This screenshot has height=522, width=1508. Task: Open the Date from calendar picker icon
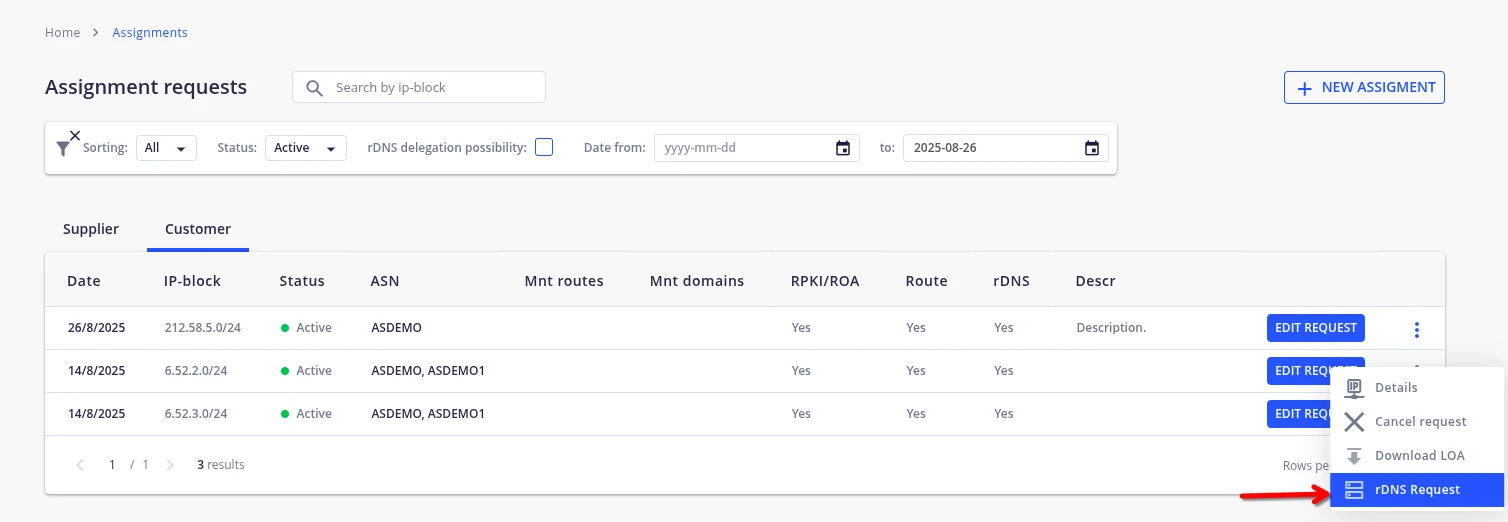pos(843,148)
